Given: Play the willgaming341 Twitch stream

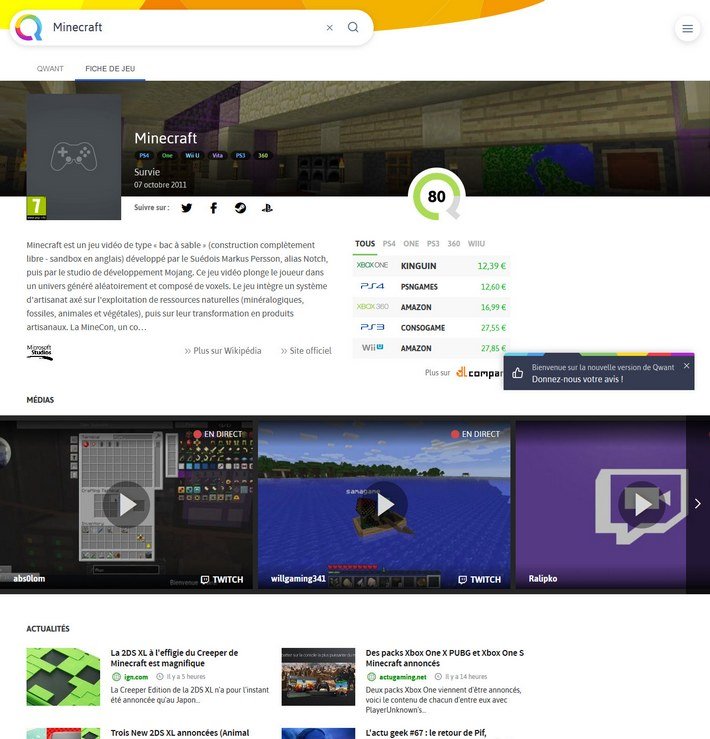Looking at the screenshot, I should (384, 504).
